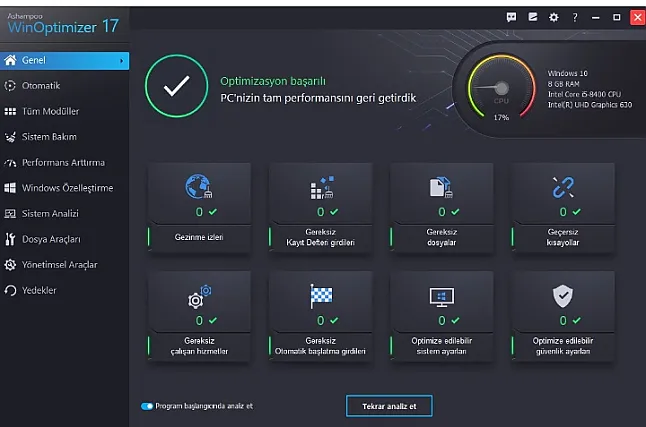Viewport: 646px width, 427px height.
Task: Click the speedometer icon for Performans Arttırma
Action: pos(10,163)
